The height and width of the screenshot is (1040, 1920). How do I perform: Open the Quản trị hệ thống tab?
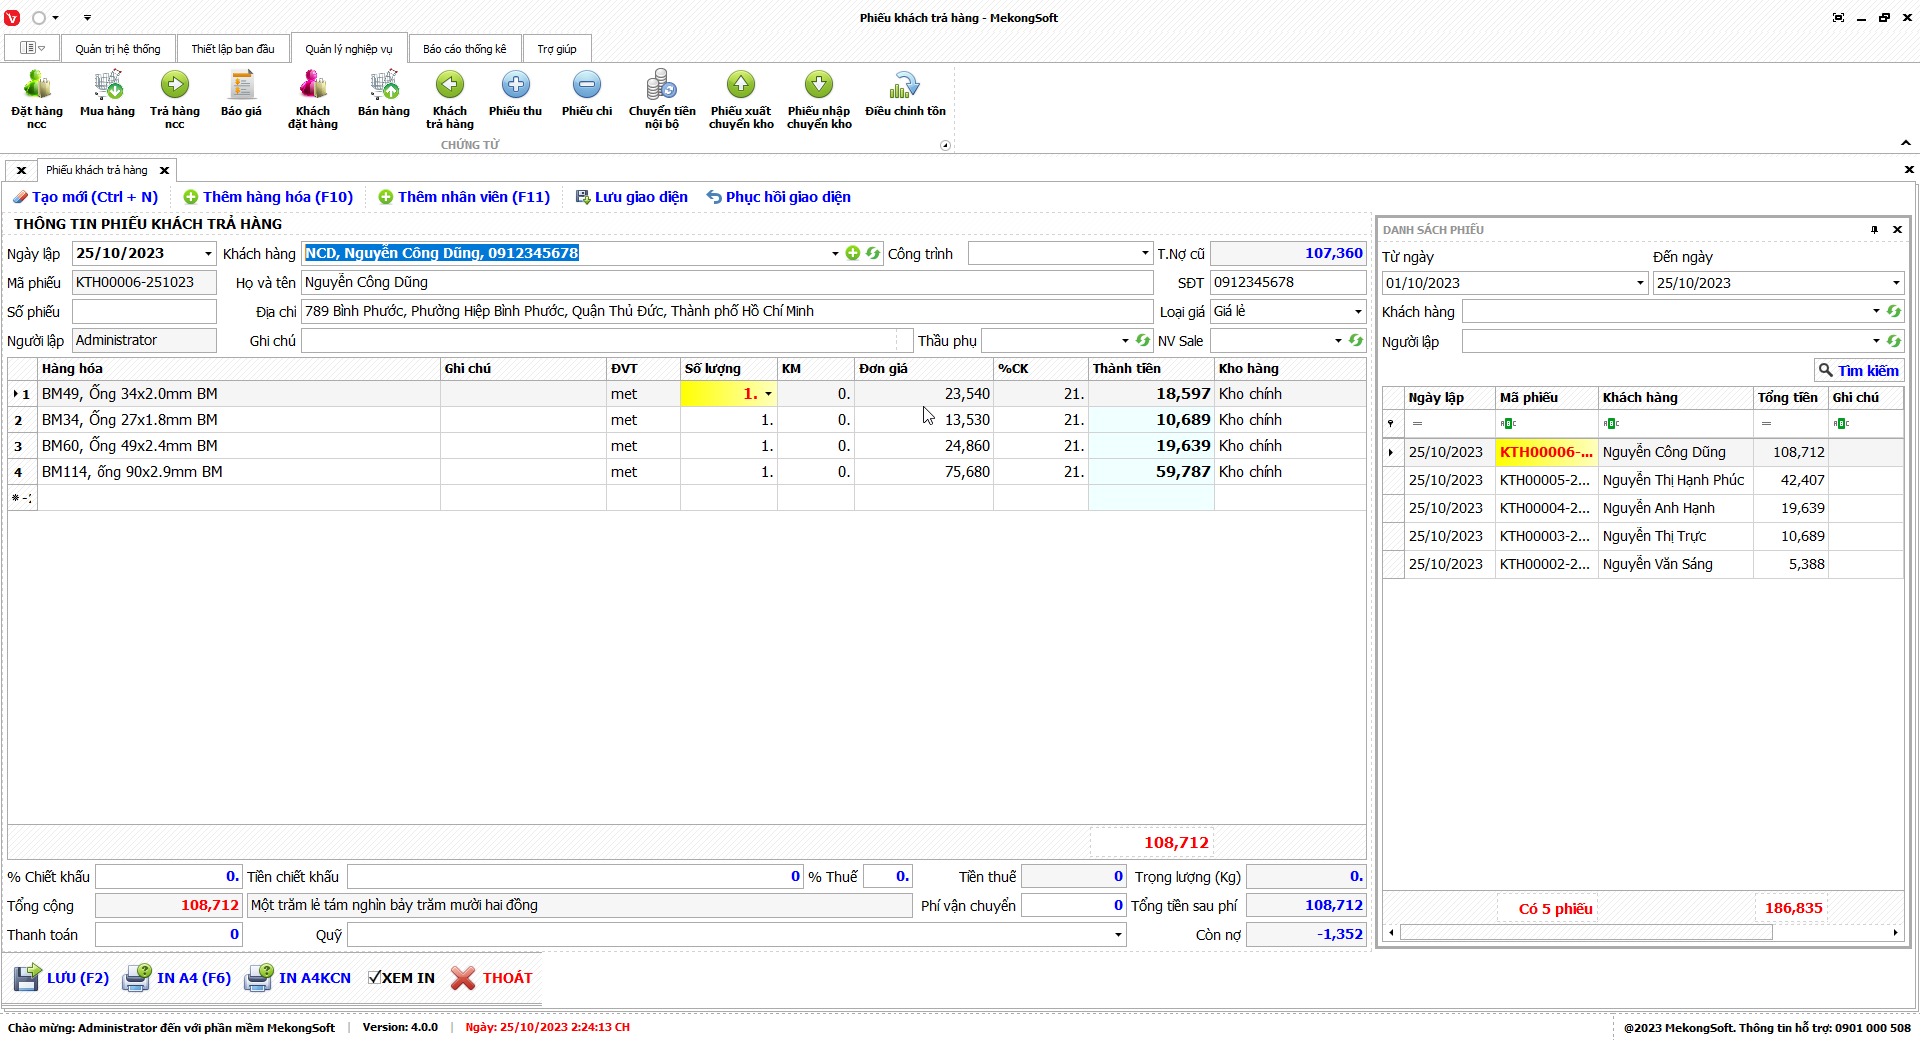click(117, 49)
